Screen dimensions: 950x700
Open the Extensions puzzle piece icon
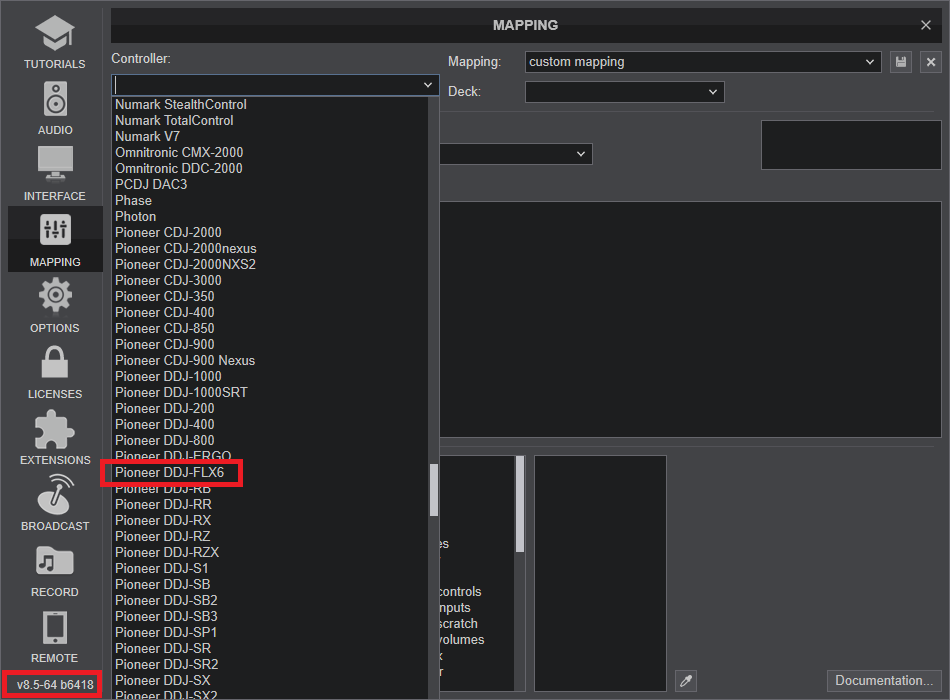pyautogui.click(x=55, y=429)
